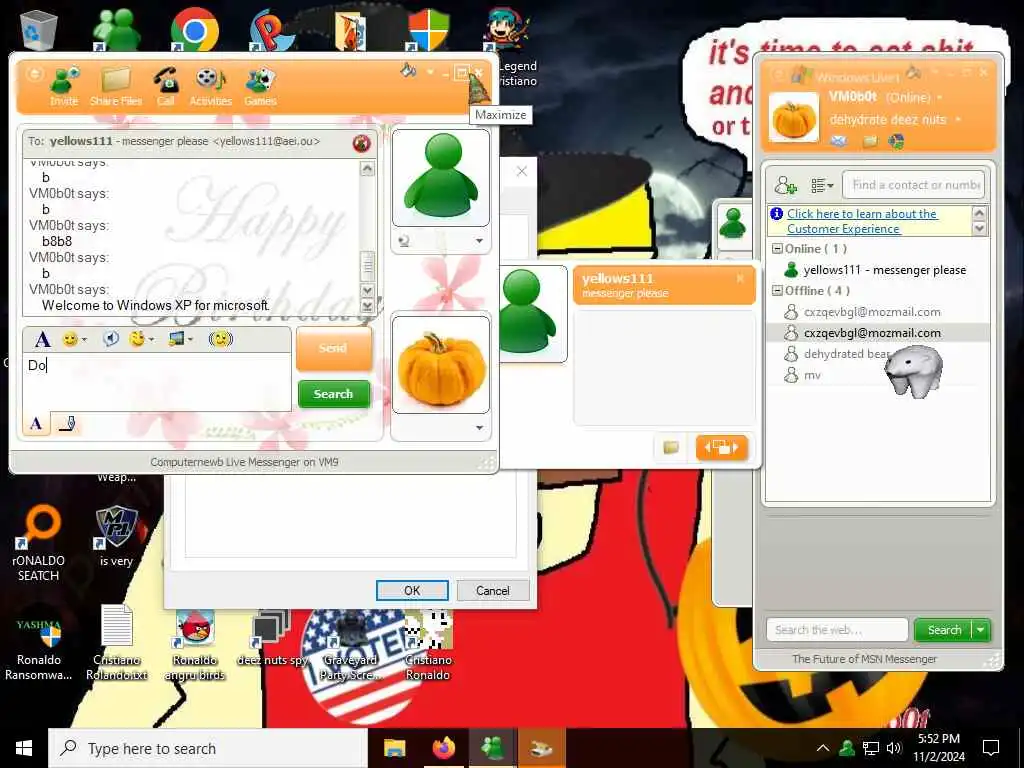
Task: Open dropdown arrow beside bottom Search button
Action: (981, 630)
